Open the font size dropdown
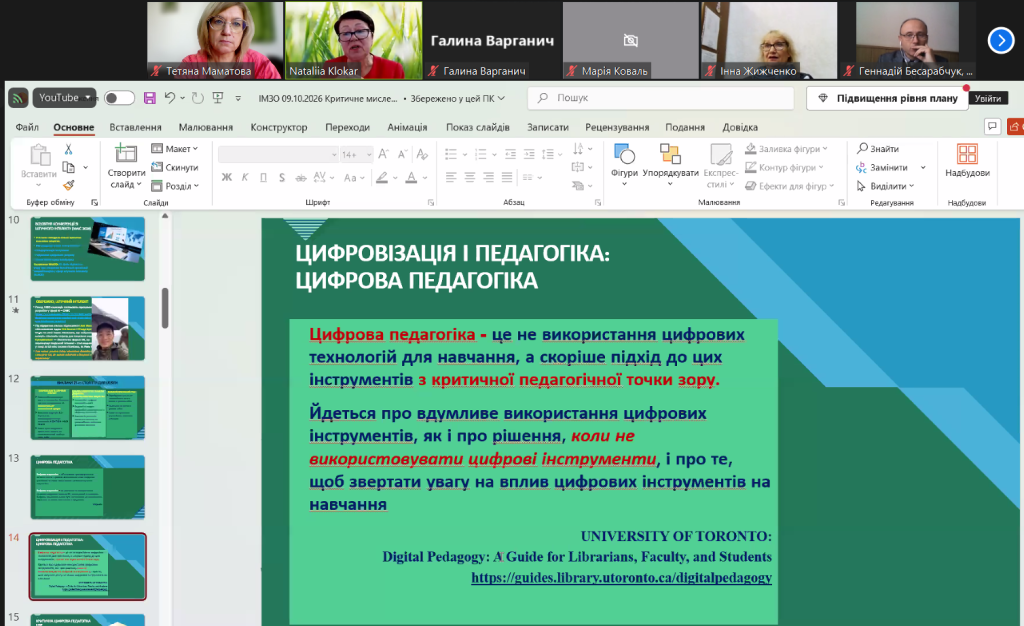Screen dimensions: 1024x626 [369, 154]
